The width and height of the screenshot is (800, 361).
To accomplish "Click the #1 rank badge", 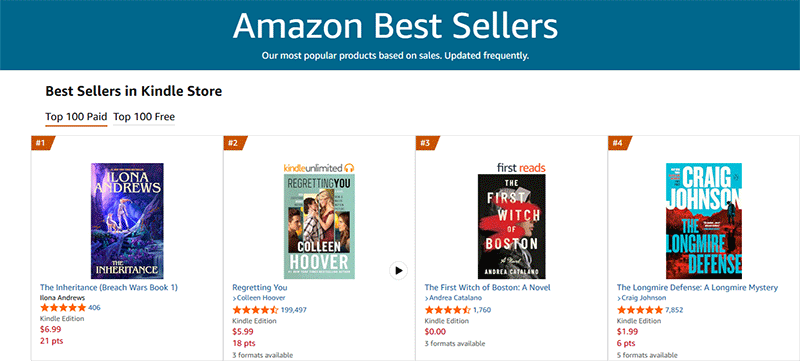I will [42, 143].
